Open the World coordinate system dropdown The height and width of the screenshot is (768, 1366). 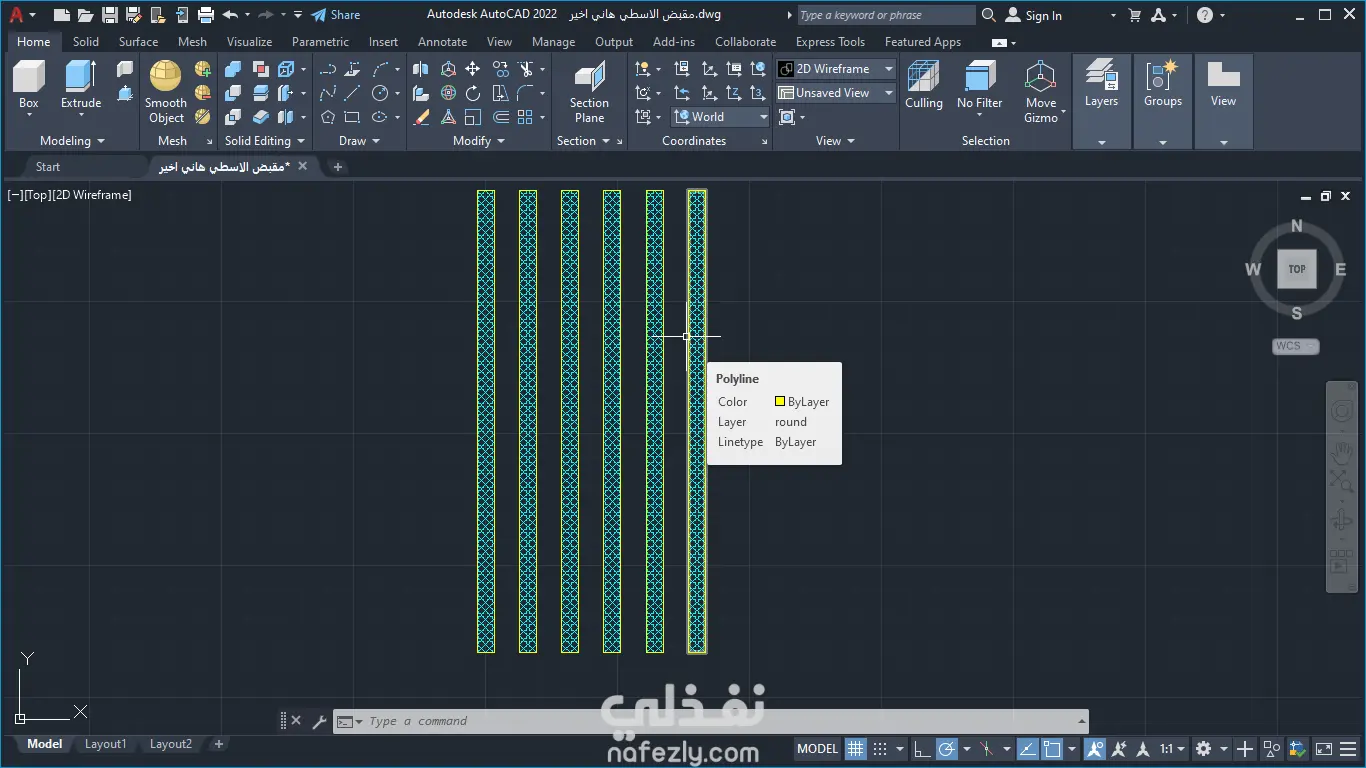click(x=720, y=117)
